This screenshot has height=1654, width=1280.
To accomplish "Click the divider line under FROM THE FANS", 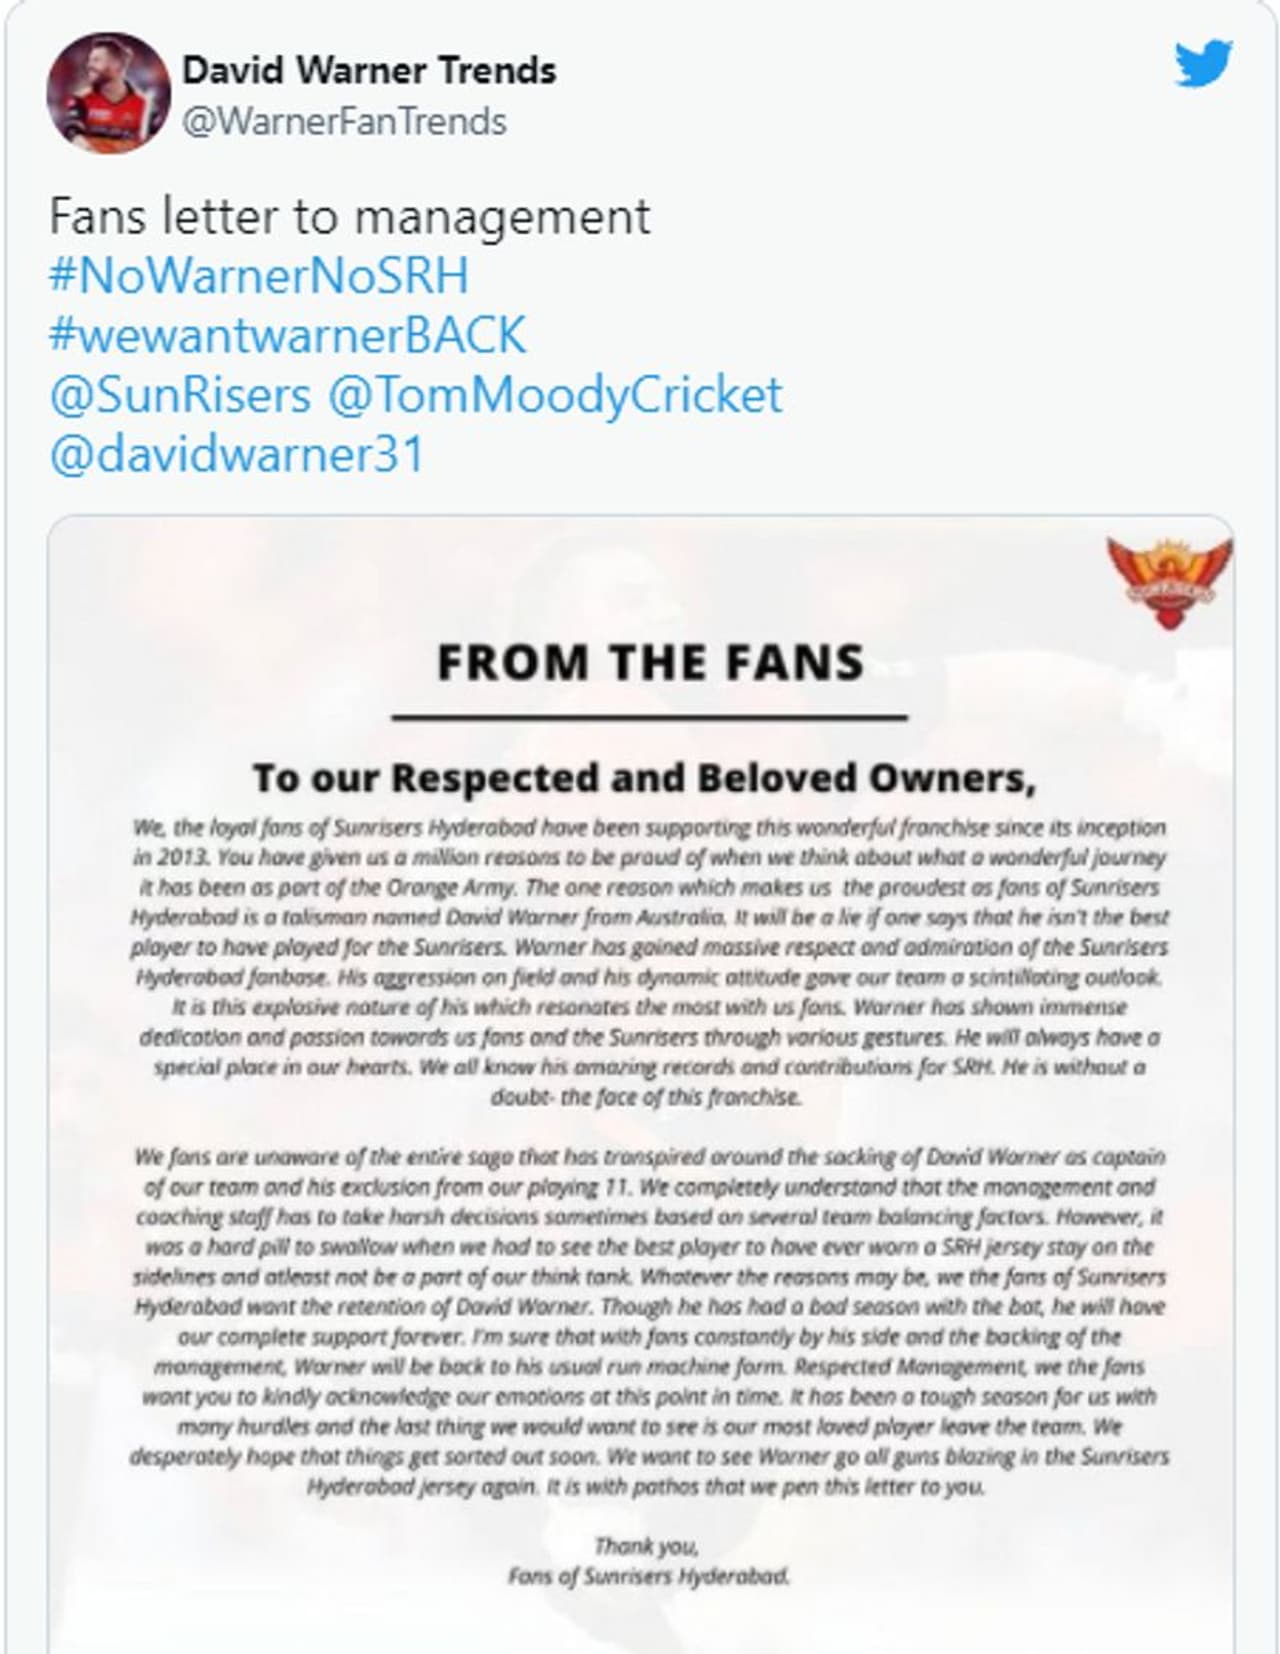I will [x=650, y=717].
